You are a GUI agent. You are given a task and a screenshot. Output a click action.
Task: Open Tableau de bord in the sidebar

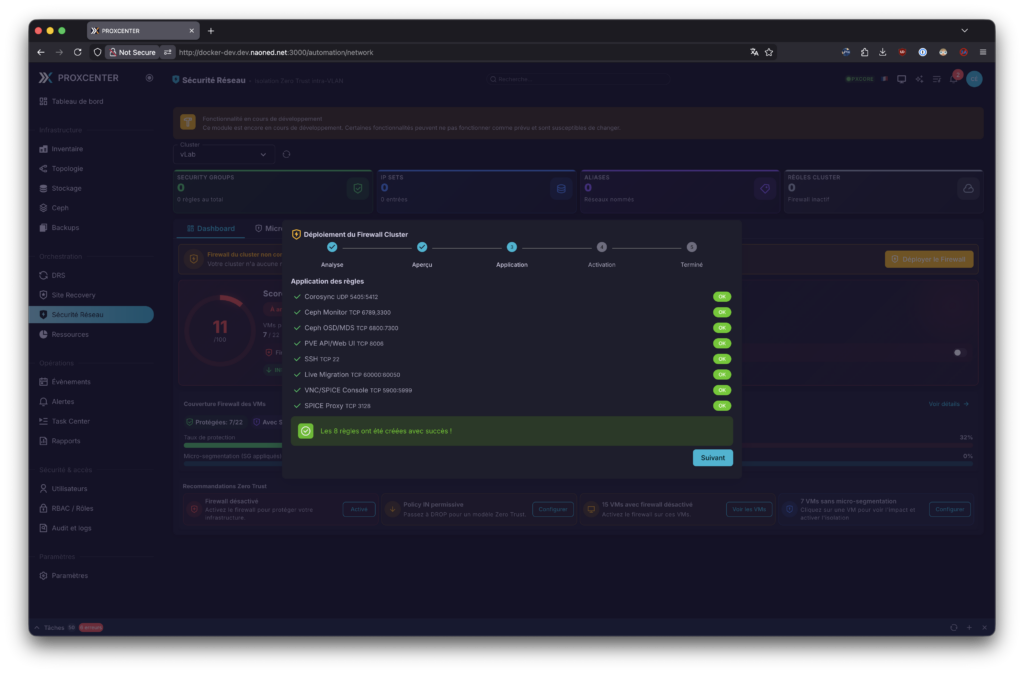coord(77,101)
